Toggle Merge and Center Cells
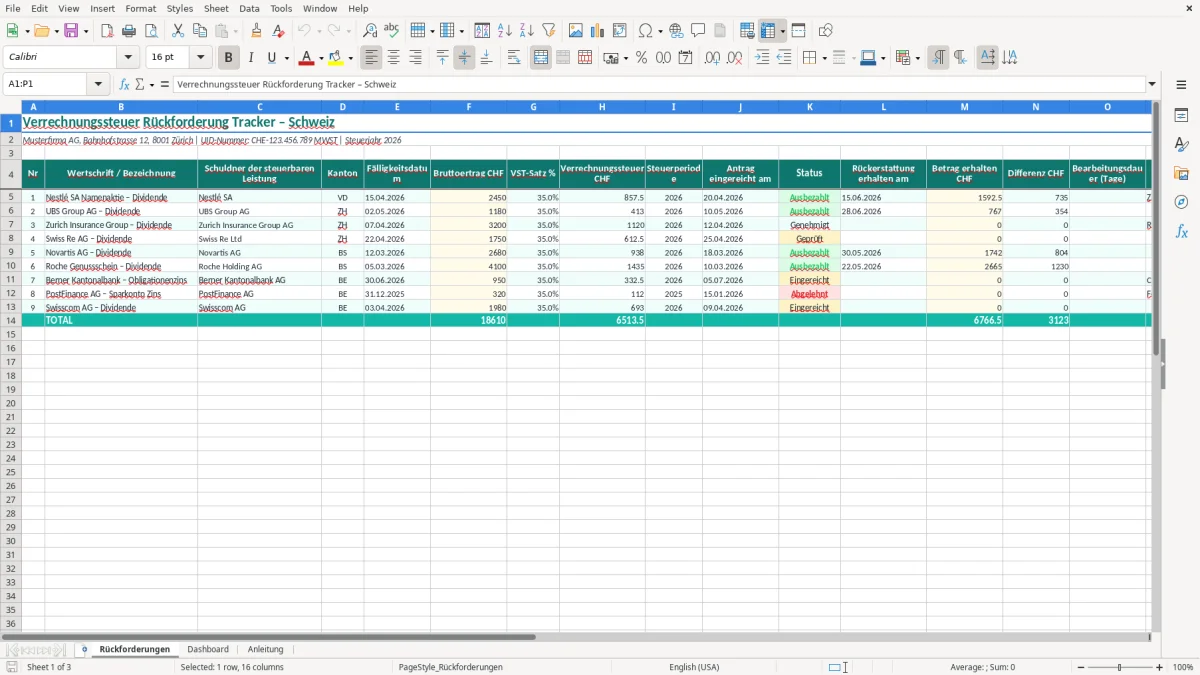Viewport: 1200px width, 675px height. [x=541, y=58]
